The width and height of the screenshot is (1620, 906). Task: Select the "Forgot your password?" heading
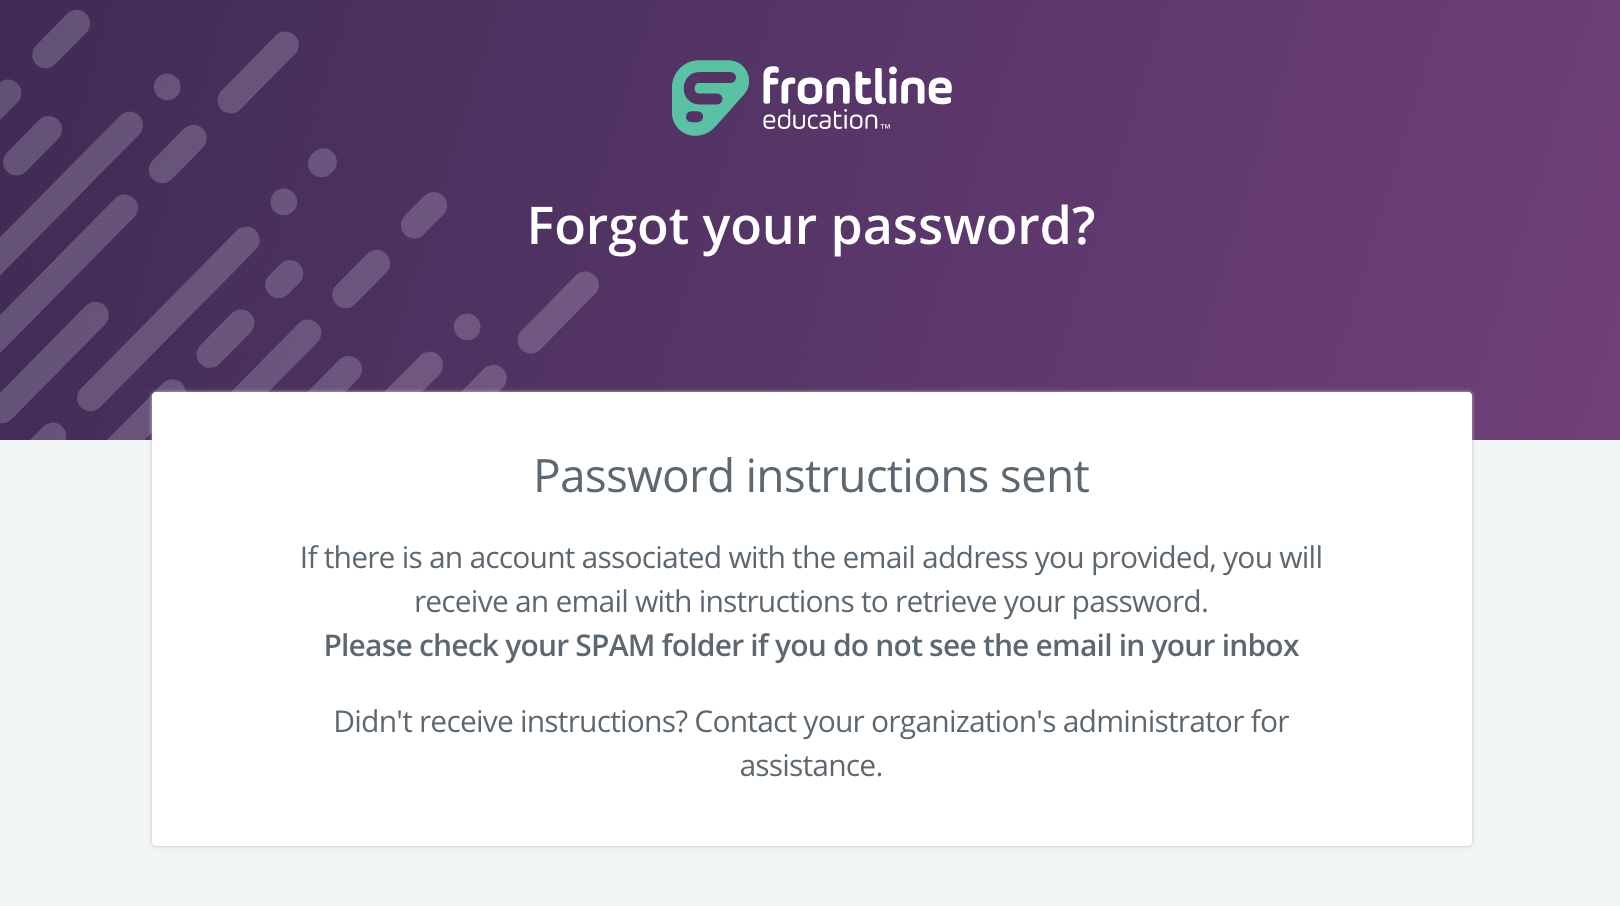tap(811, 227)
